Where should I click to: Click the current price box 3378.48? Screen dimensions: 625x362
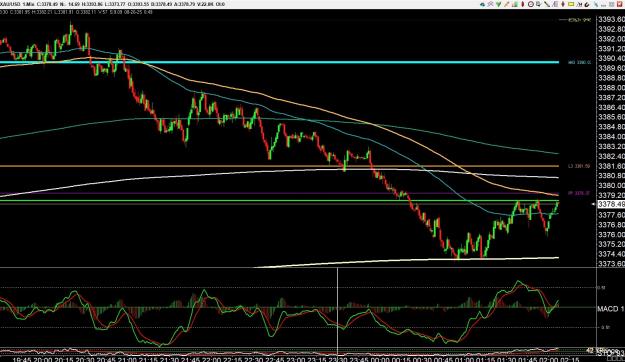[611, 204]
